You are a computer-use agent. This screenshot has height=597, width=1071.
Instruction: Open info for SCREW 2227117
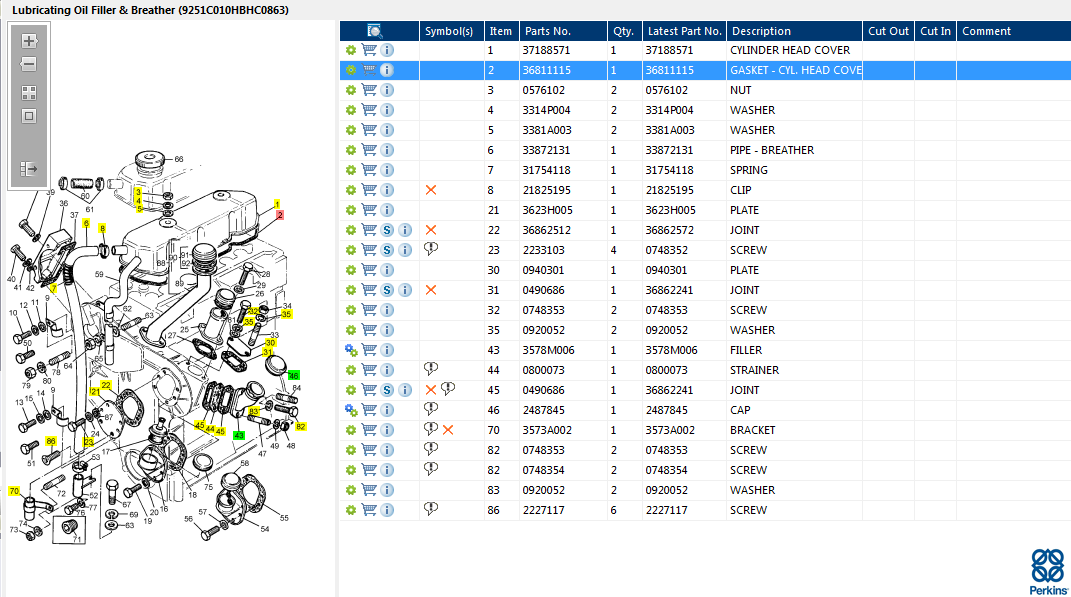[387, 510]
